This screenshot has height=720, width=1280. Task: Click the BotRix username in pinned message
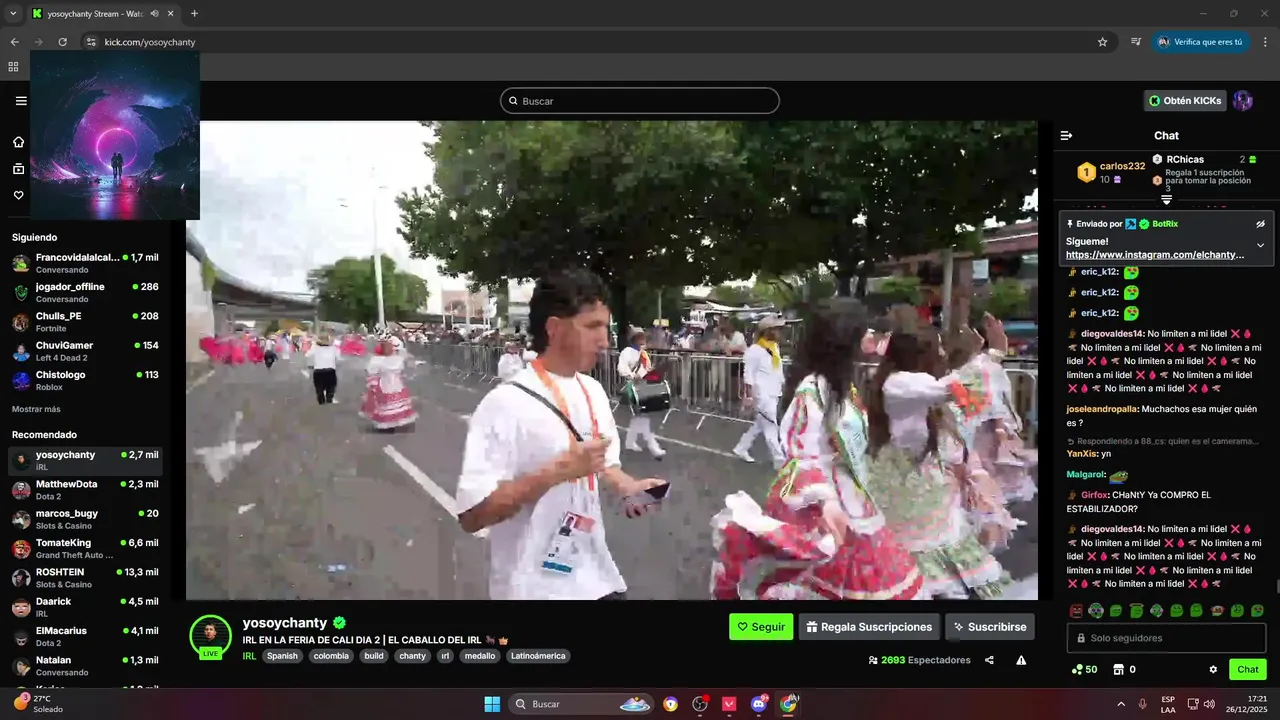tap(1165, 224)
